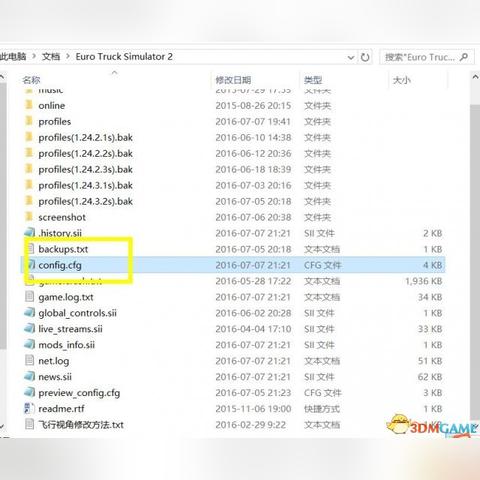Screen dimensions: 480x480
Task: Select the file name game.log.txt
Action: [66, 297]
